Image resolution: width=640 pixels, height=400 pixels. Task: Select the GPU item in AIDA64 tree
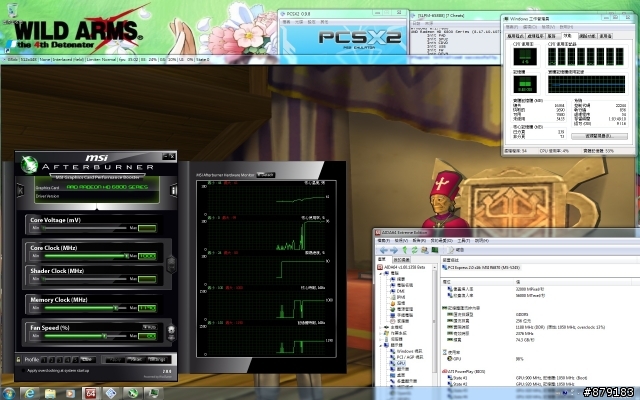point(398,363)
